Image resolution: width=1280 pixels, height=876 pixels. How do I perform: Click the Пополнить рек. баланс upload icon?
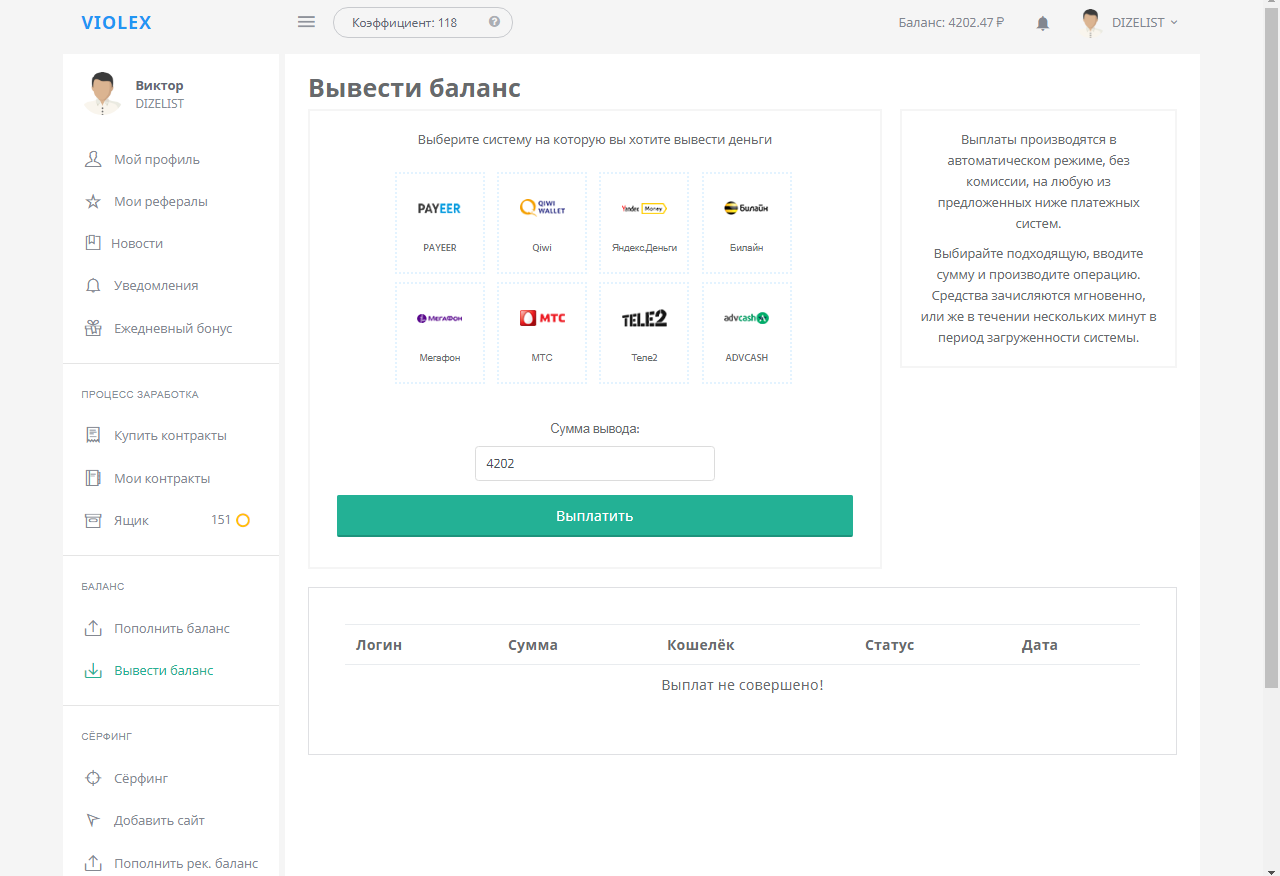(93, 863)
